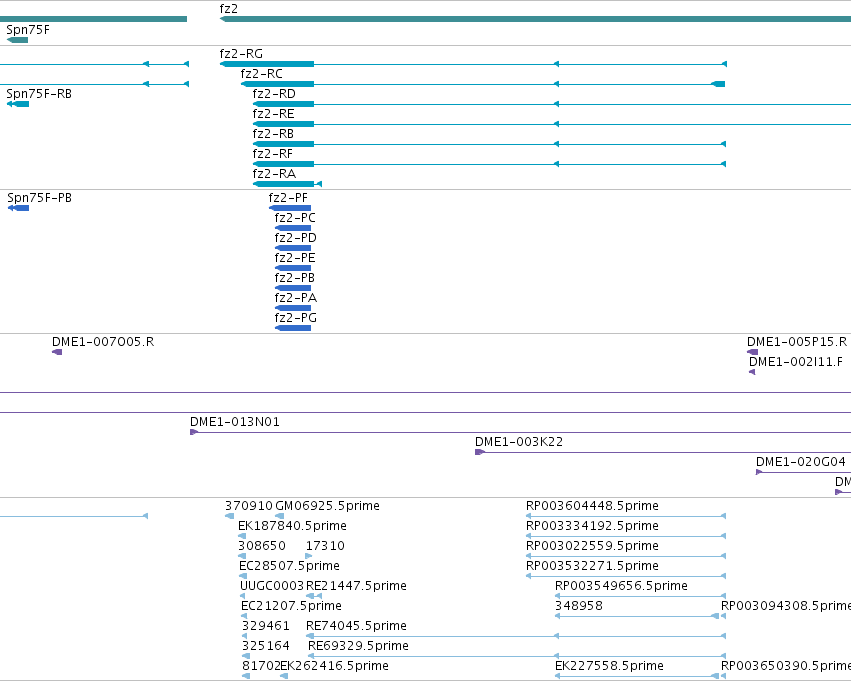
Task: Select EST RE21447.5prime
Action: (314, 596)
